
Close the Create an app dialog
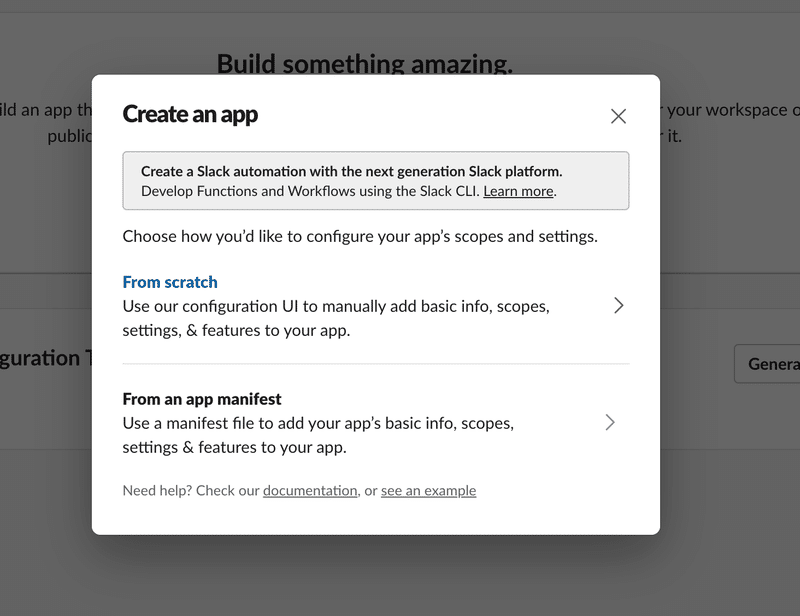[x=618, y=116]
